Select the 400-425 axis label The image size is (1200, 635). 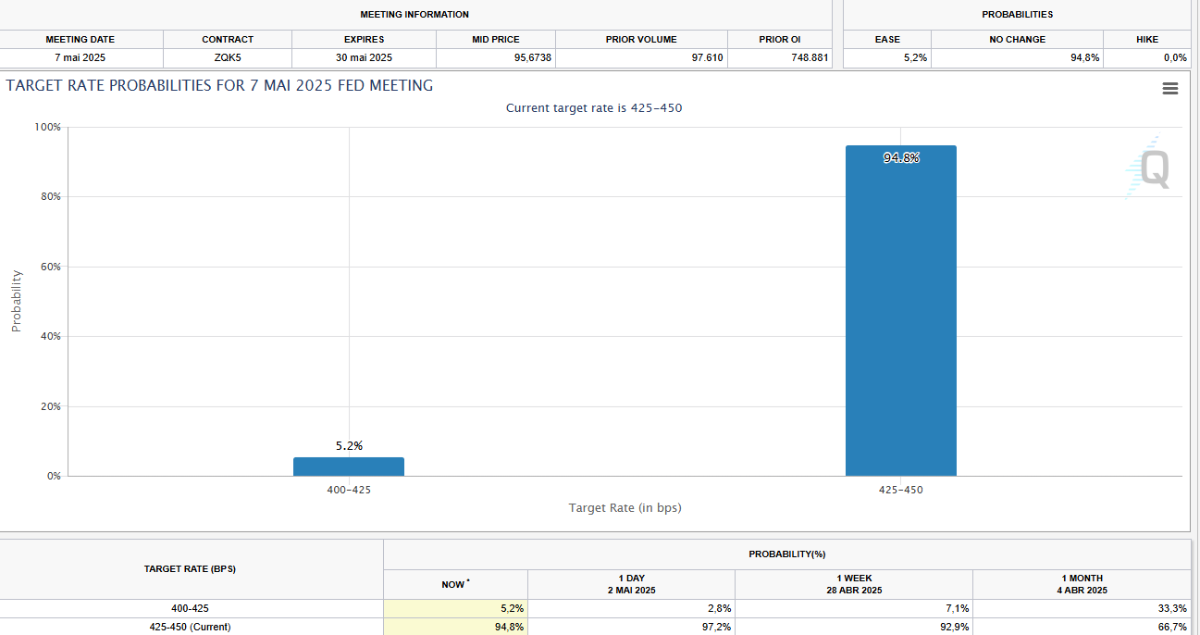pyautogui.click(x=349, y=490)
